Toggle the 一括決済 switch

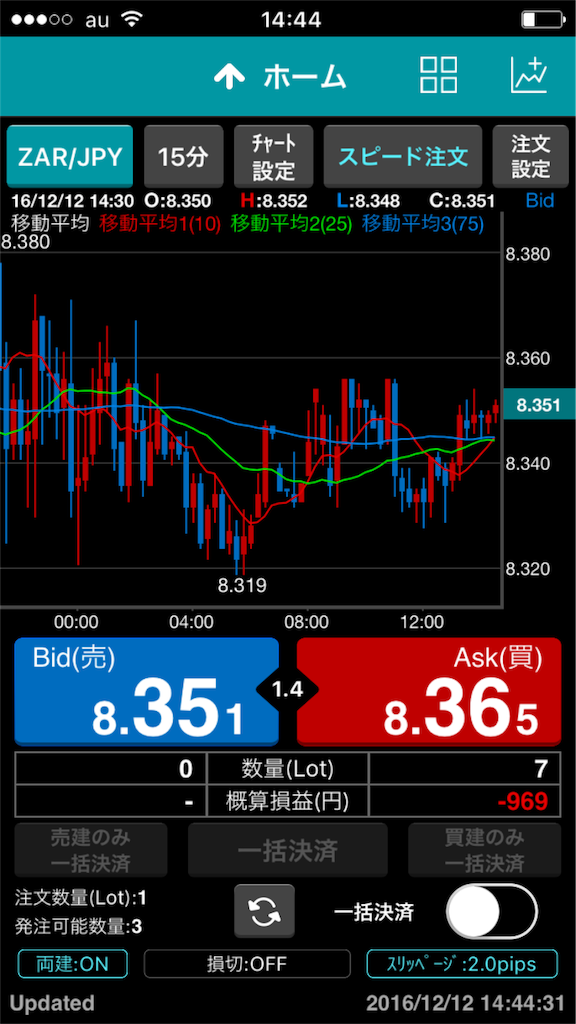[492, 911]
